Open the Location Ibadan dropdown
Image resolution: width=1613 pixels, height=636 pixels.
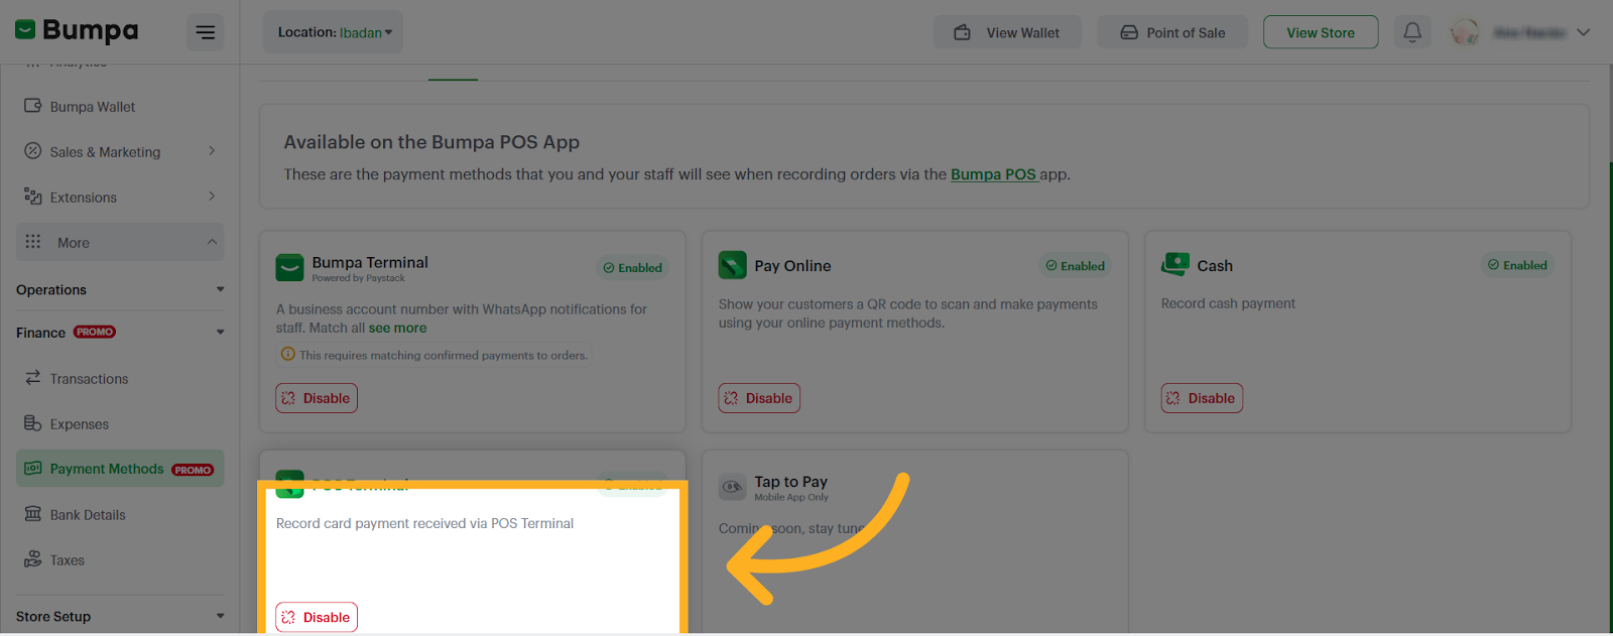(334, 32)
